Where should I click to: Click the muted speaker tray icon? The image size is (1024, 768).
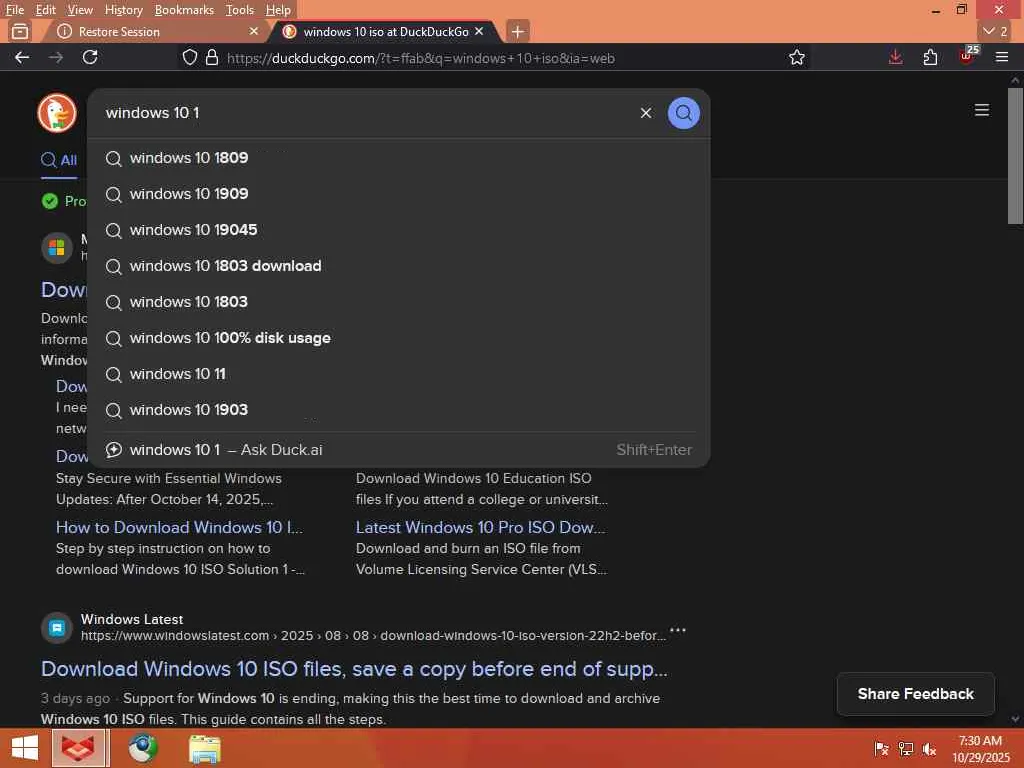point(929,749)
